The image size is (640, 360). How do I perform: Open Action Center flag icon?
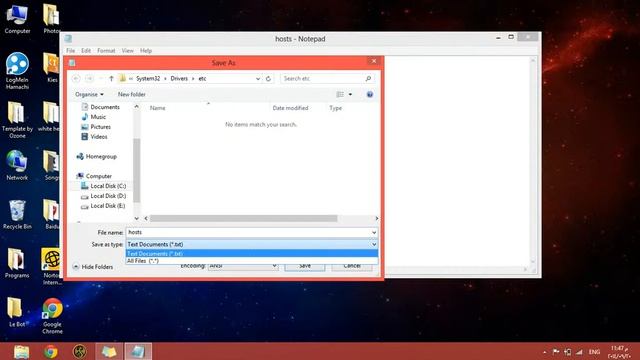(556, 352)
